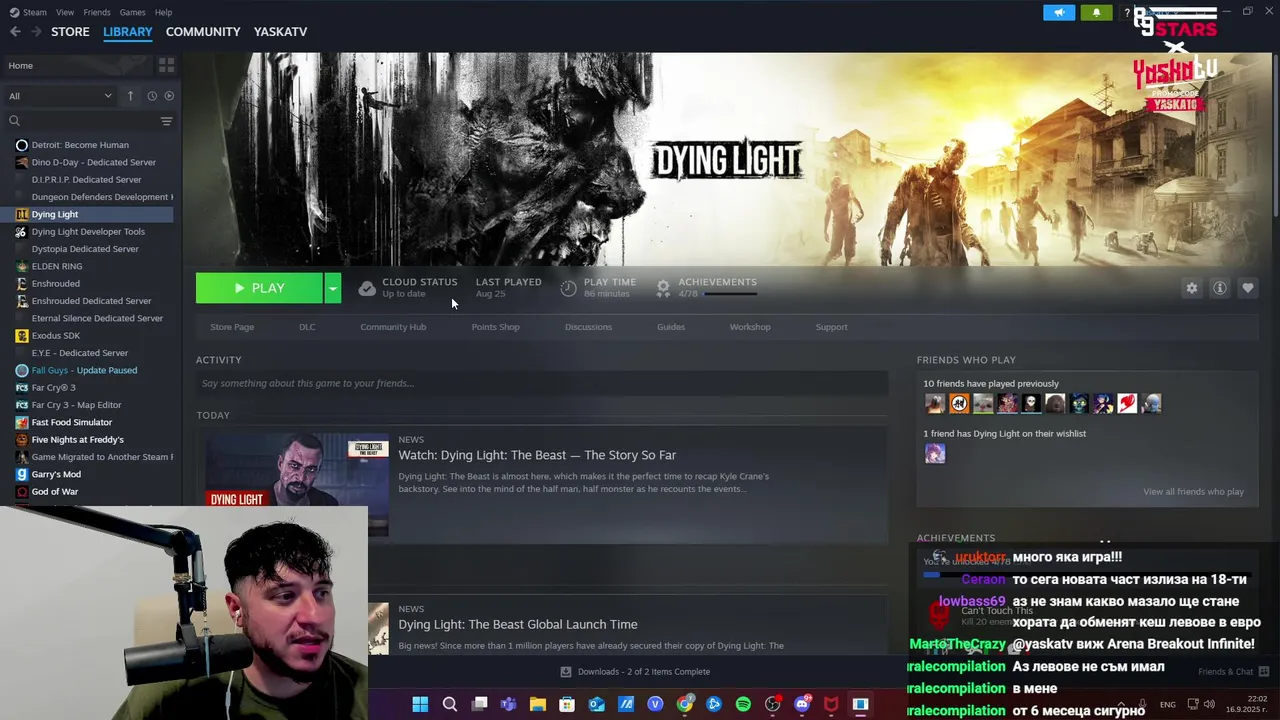Screen dimensions: 1280x720
Task: Click the library search magnifier icon
Action: click(14, 121)
